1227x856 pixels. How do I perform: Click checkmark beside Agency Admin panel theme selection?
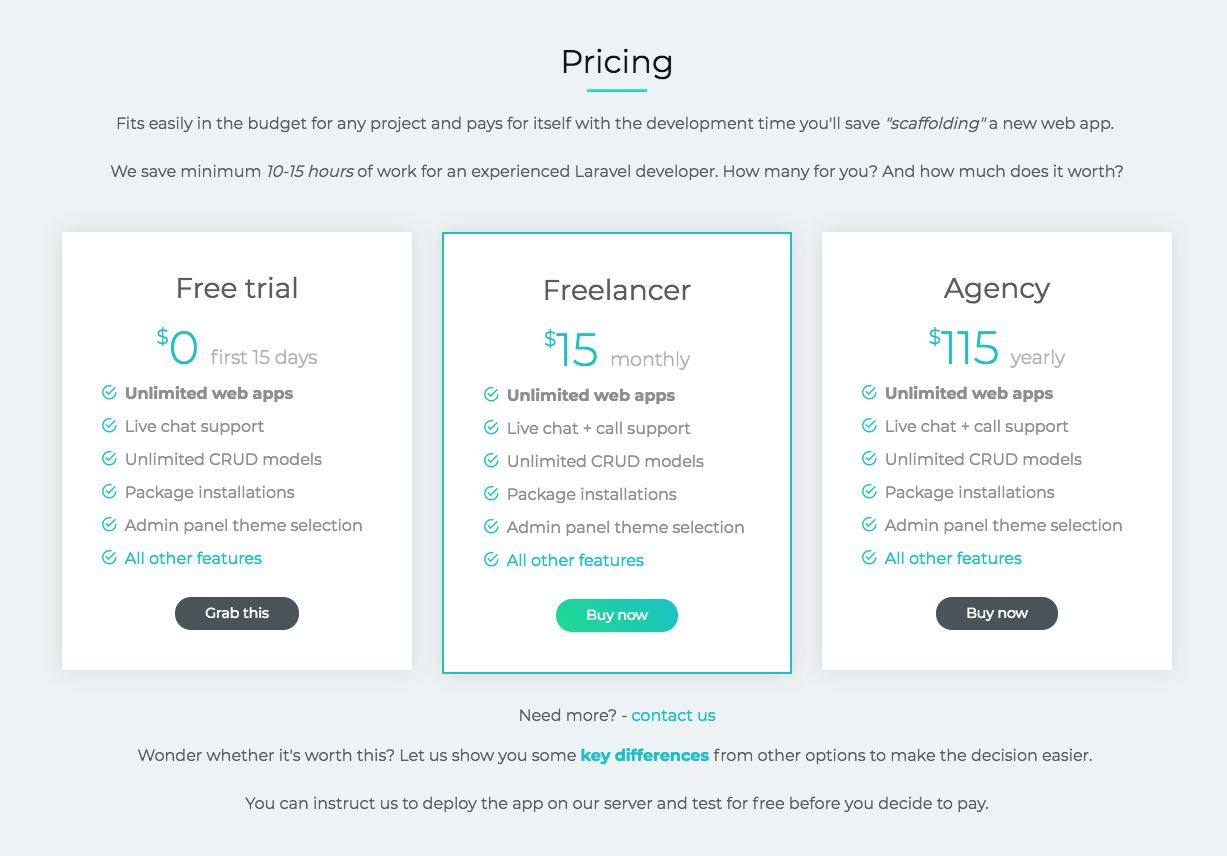(x=870, y=525)
